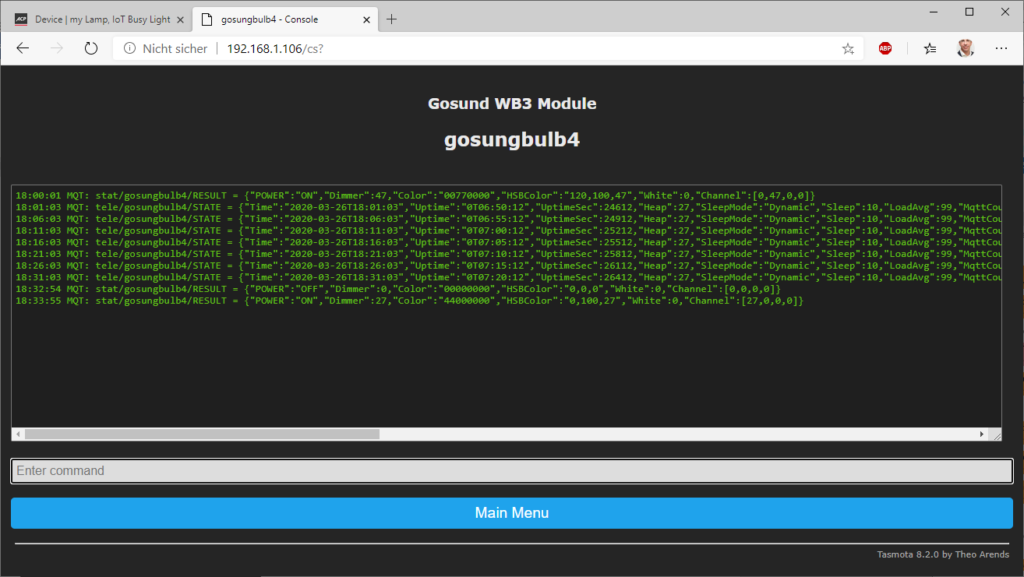Close the browser window

(1006, 12)
